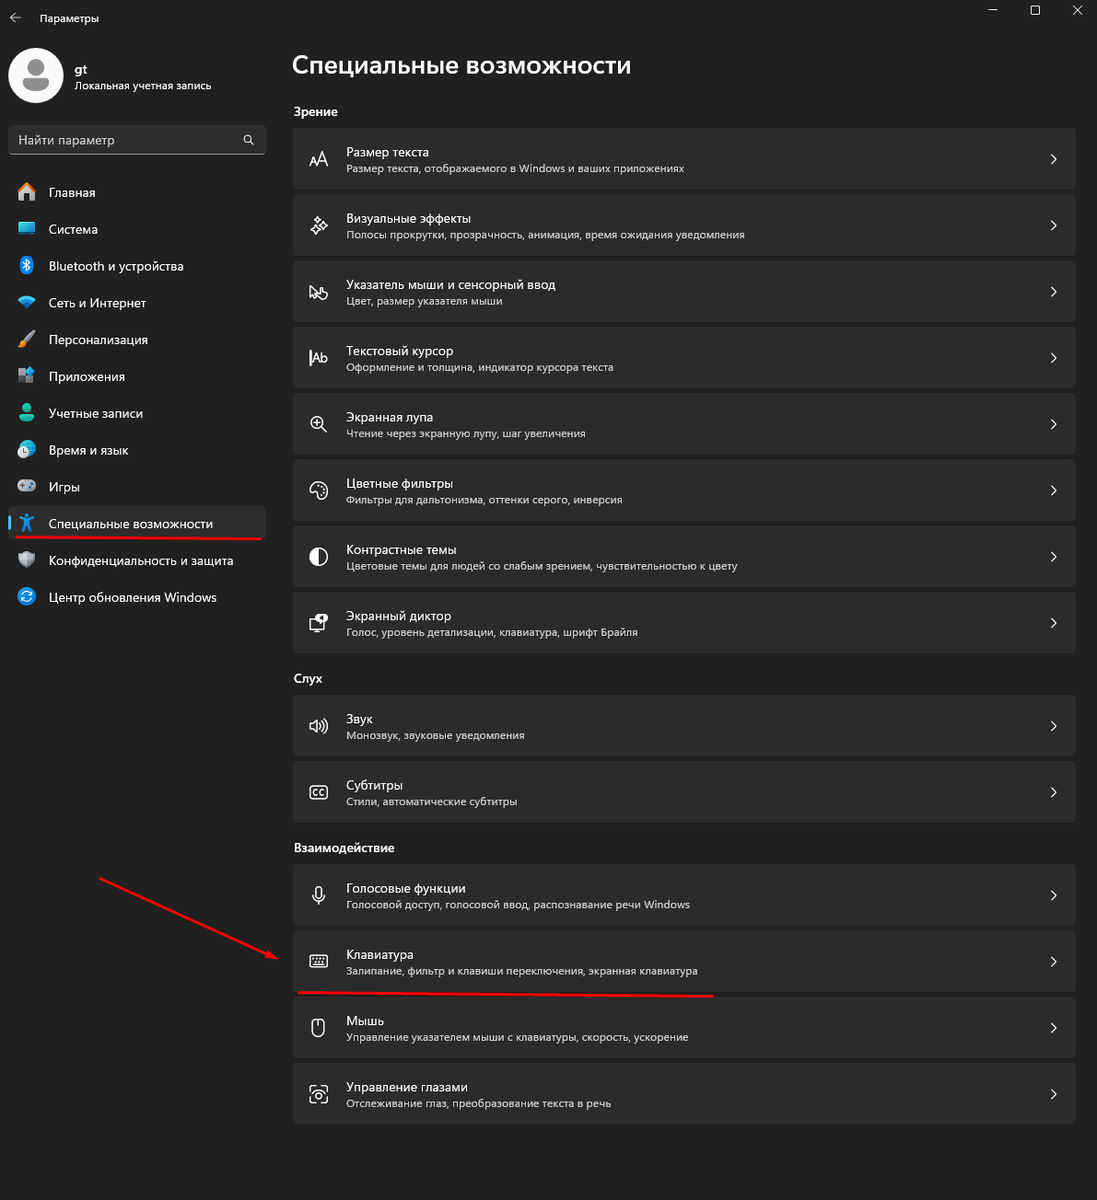The image size is (1097, 1200).
Task: Click the Время и язык globe icon
Action: tap(27, 450)
